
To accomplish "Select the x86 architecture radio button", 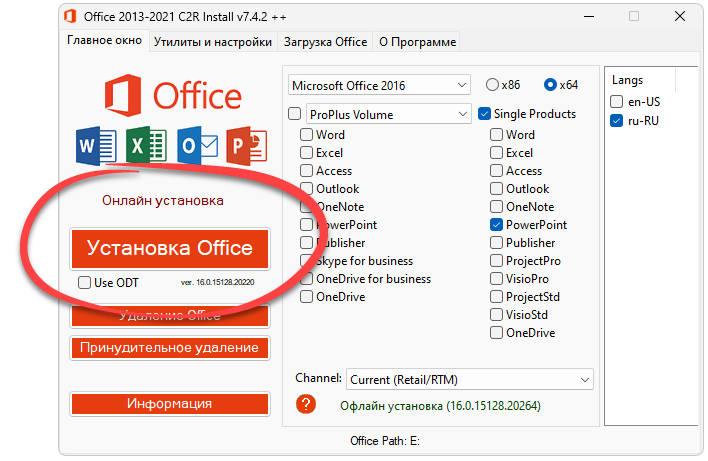I will pyautogui.click(x=492, y=85).
